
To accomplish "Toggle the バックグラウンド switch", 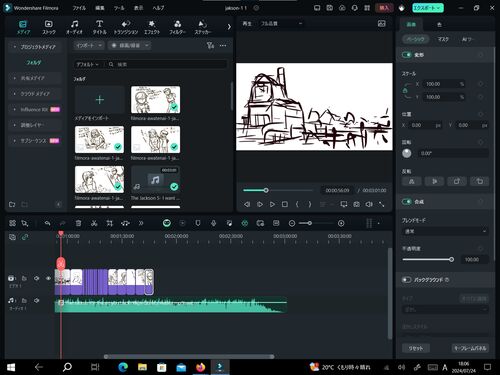I will pyautogui.click(x=406, y=279).
